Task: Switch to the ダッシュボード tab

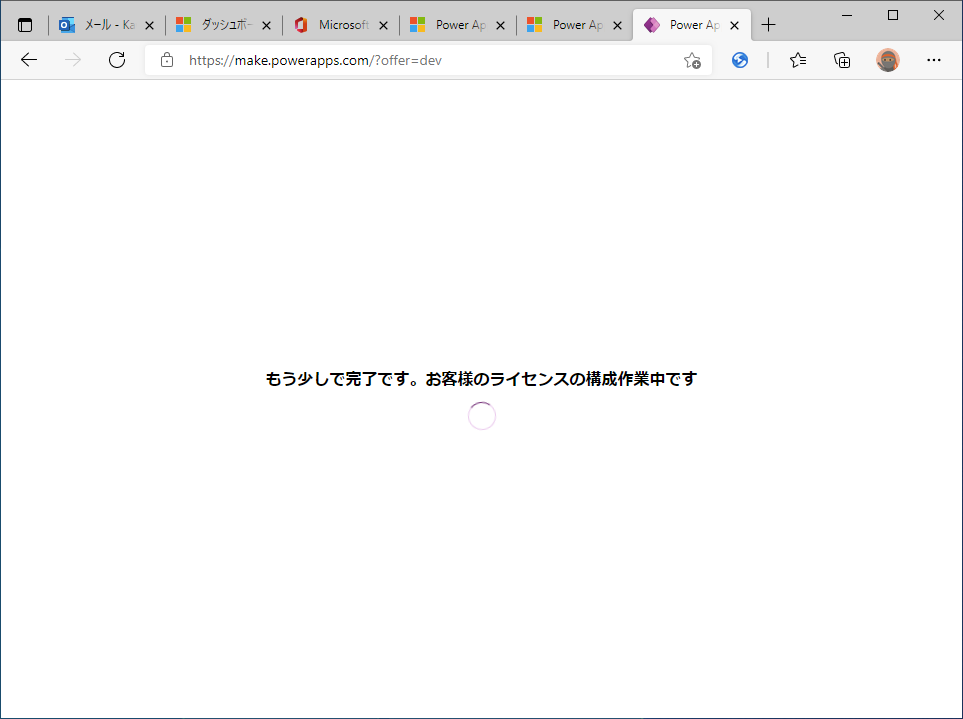Action: pyautogui.click(x=224, y=25)
